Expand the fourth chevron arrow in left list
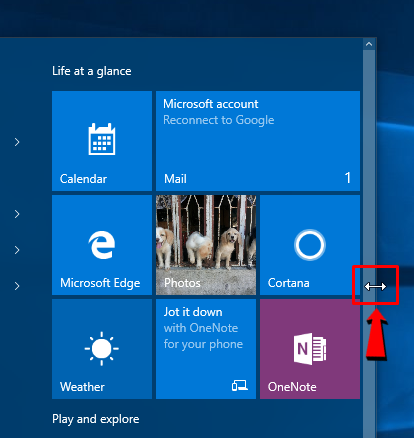Image resolution: width=414 pixels, height=438 pixels. [x=17, y=286]
